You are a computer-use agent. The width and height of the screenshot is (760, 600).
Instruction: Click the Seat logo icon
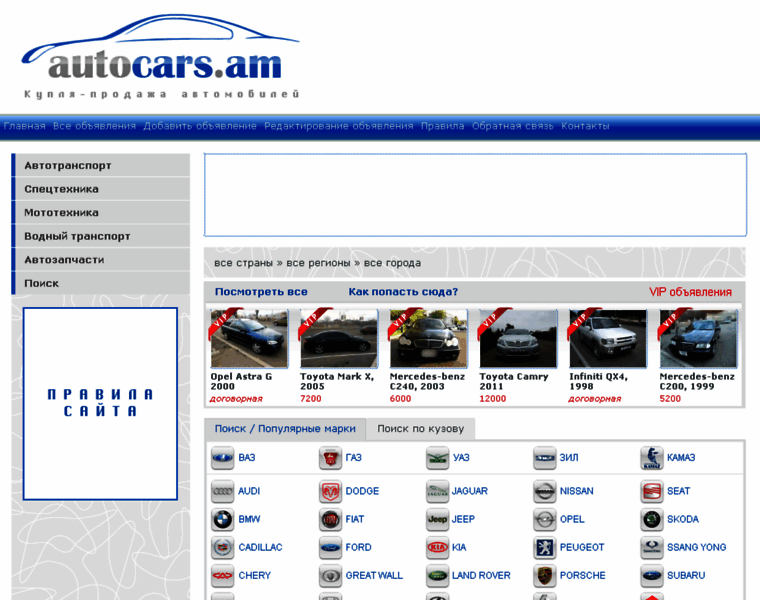(652, 491)
